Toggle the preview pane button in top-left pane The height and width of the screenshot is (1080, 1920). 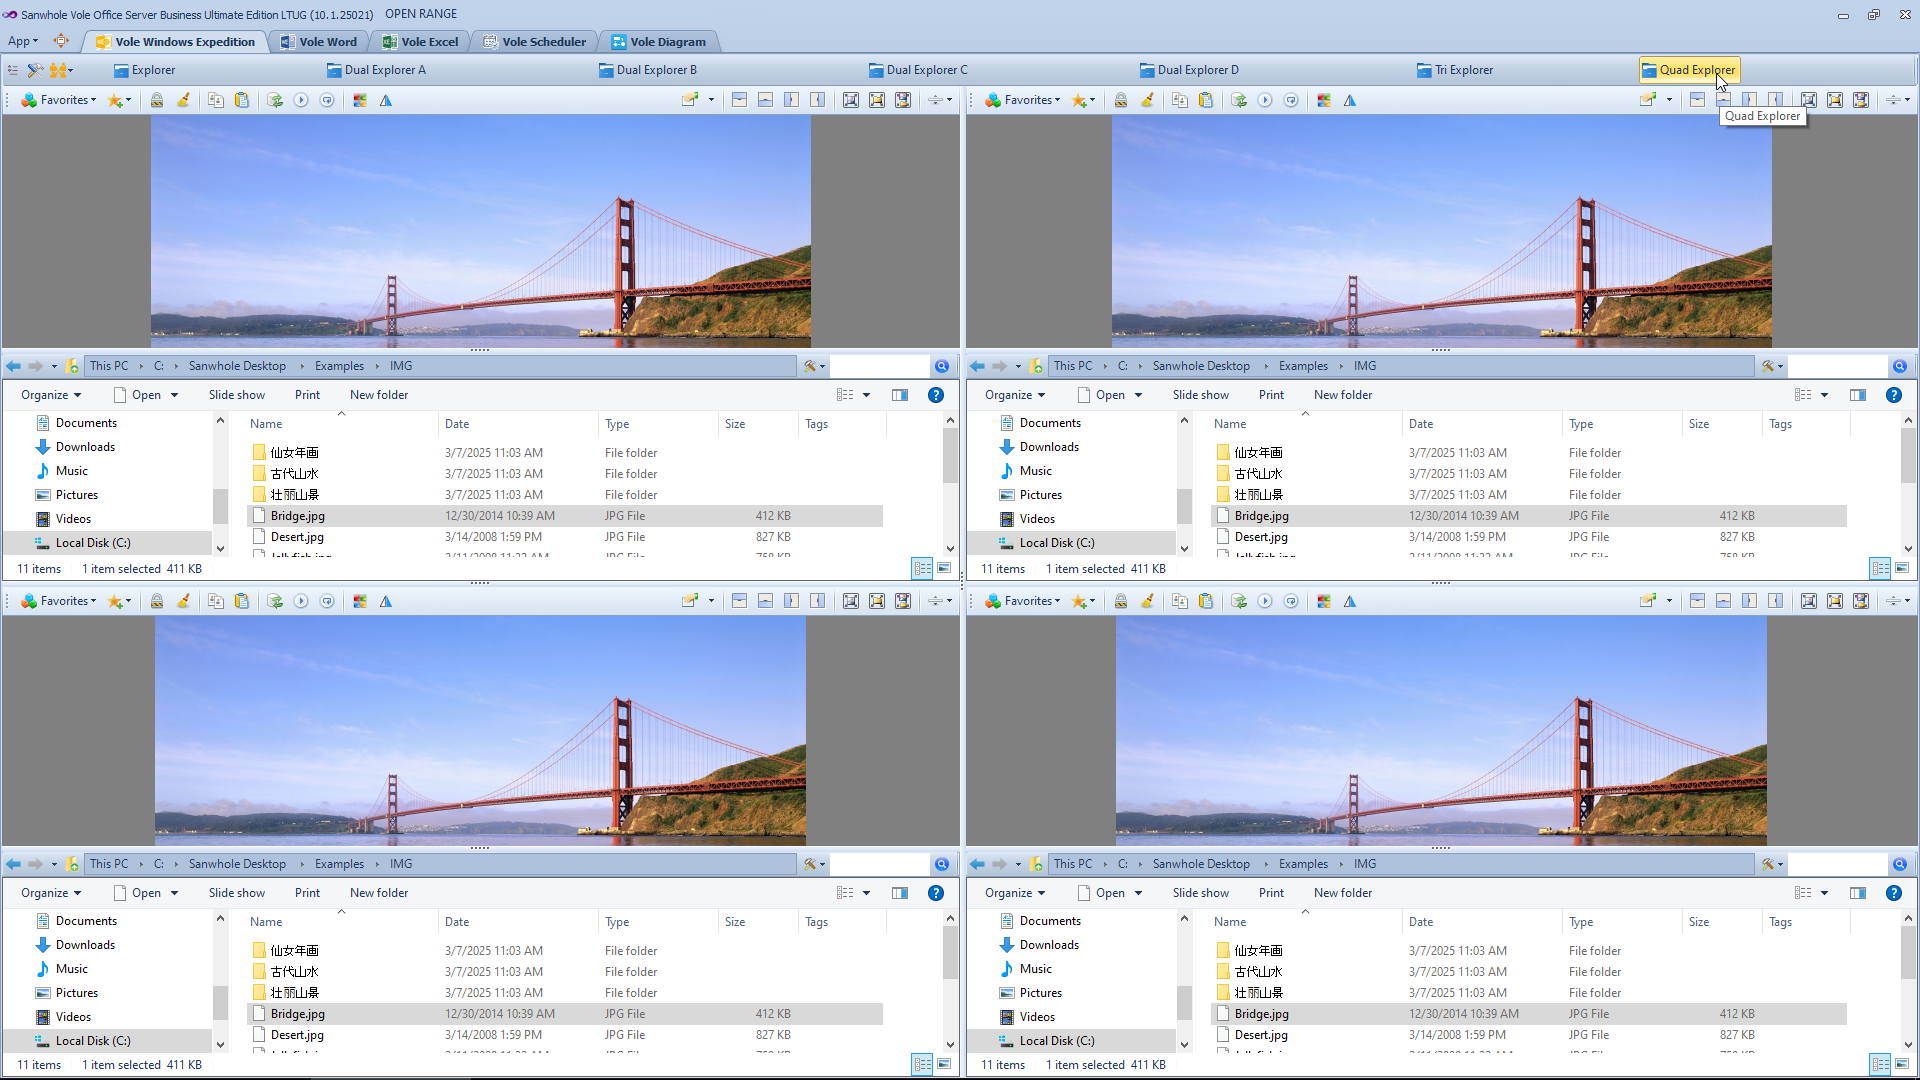coord(900,395)
